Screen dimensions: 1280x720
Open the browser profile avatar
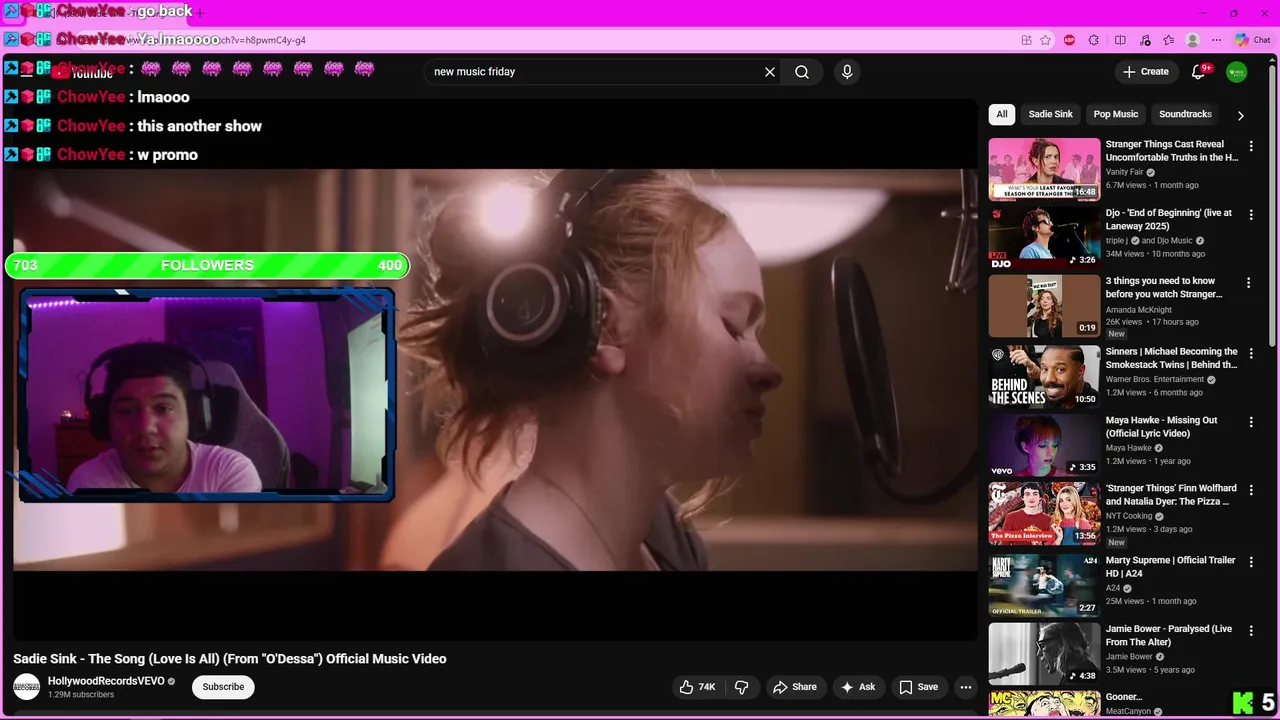tap(1193, 40)
